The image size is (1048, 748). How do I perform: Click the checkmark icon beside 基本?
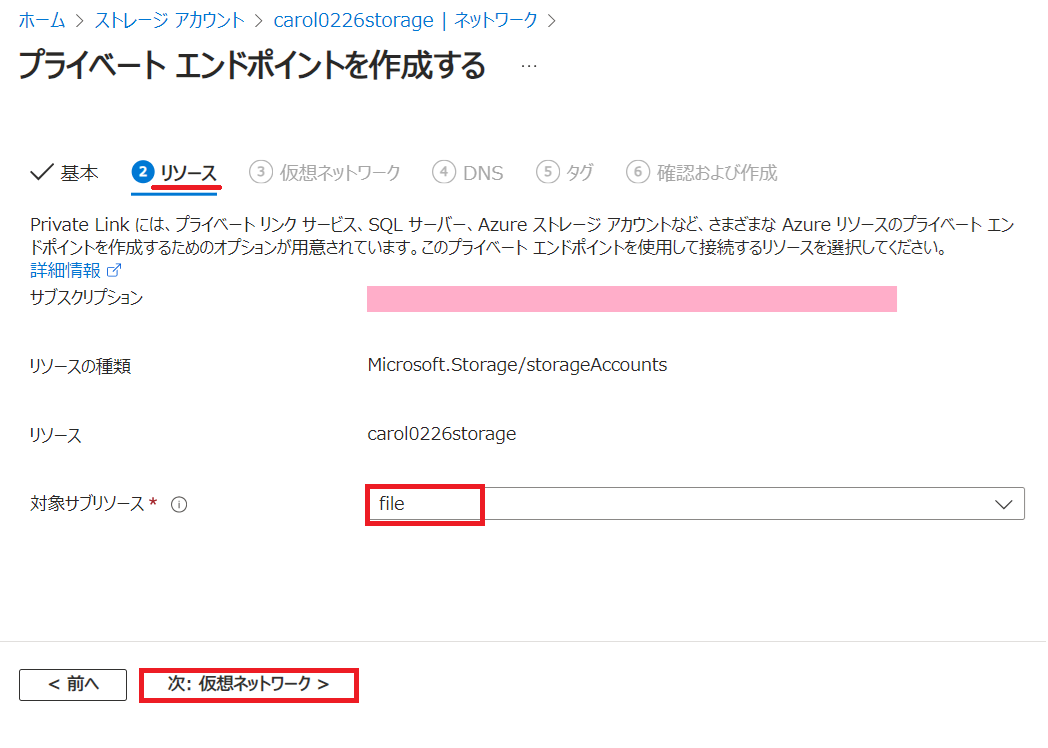[41, 172]
